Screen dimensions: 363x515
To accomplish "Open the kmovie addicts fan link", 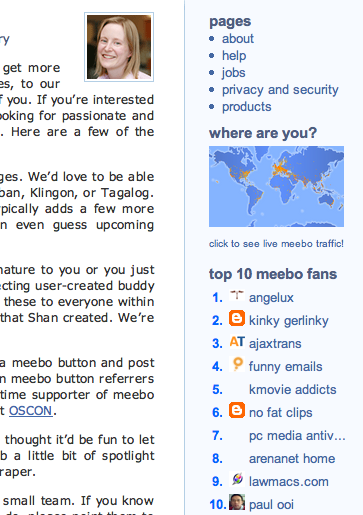I will pos(293,390).
